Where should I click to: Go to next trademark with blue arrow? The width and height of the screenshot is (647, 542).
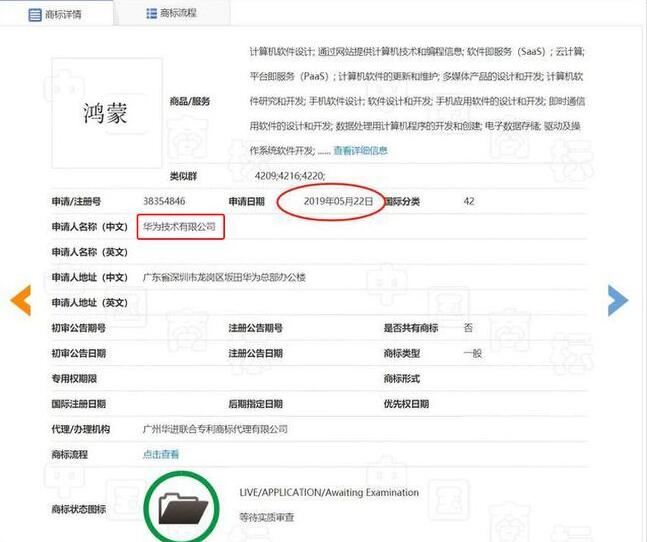tap(618, 300)
